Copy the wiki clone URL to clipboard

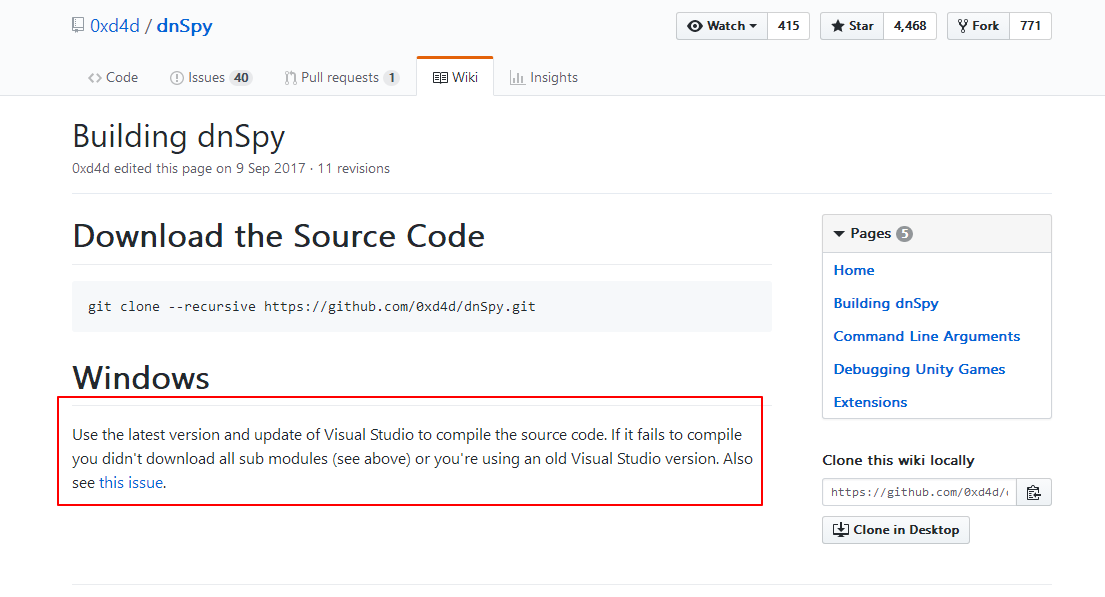1034,492
